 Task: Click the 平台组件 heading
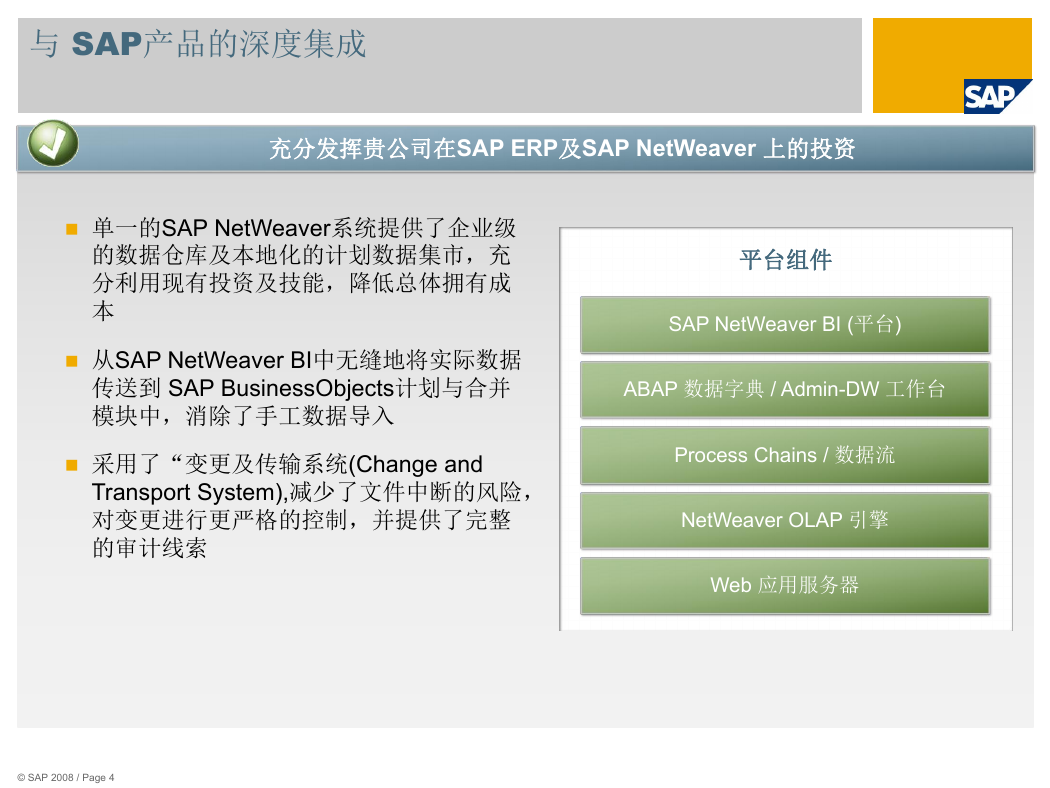click(785, 260)
